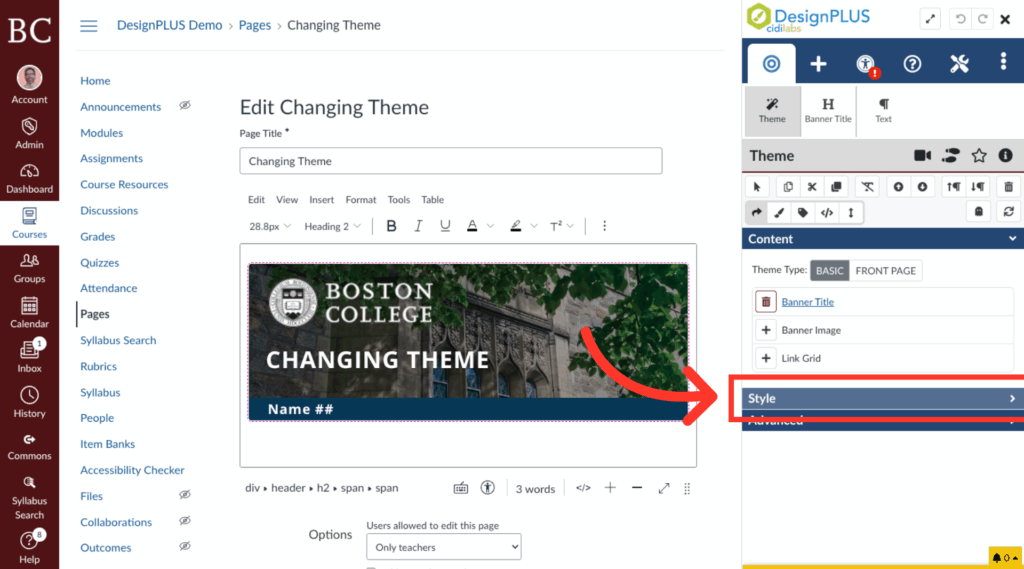Go to the Pages breadcrumb link
The height and width of the screenshot is (569, 1024).
(x=255, y=25)
